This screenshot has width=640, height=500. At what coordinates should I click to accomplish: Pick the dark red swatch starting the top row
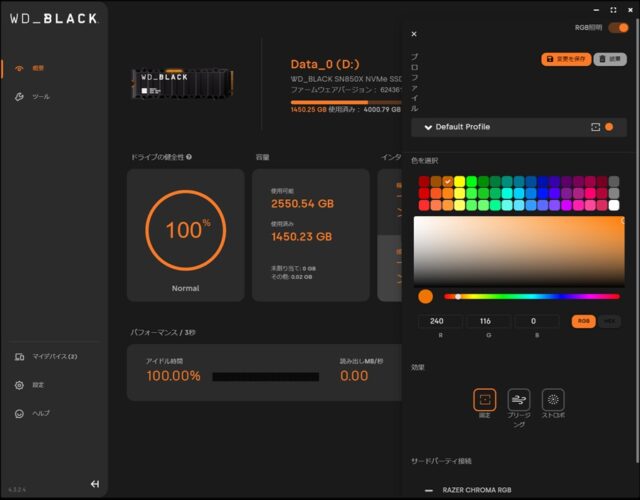tap(424, 181)
